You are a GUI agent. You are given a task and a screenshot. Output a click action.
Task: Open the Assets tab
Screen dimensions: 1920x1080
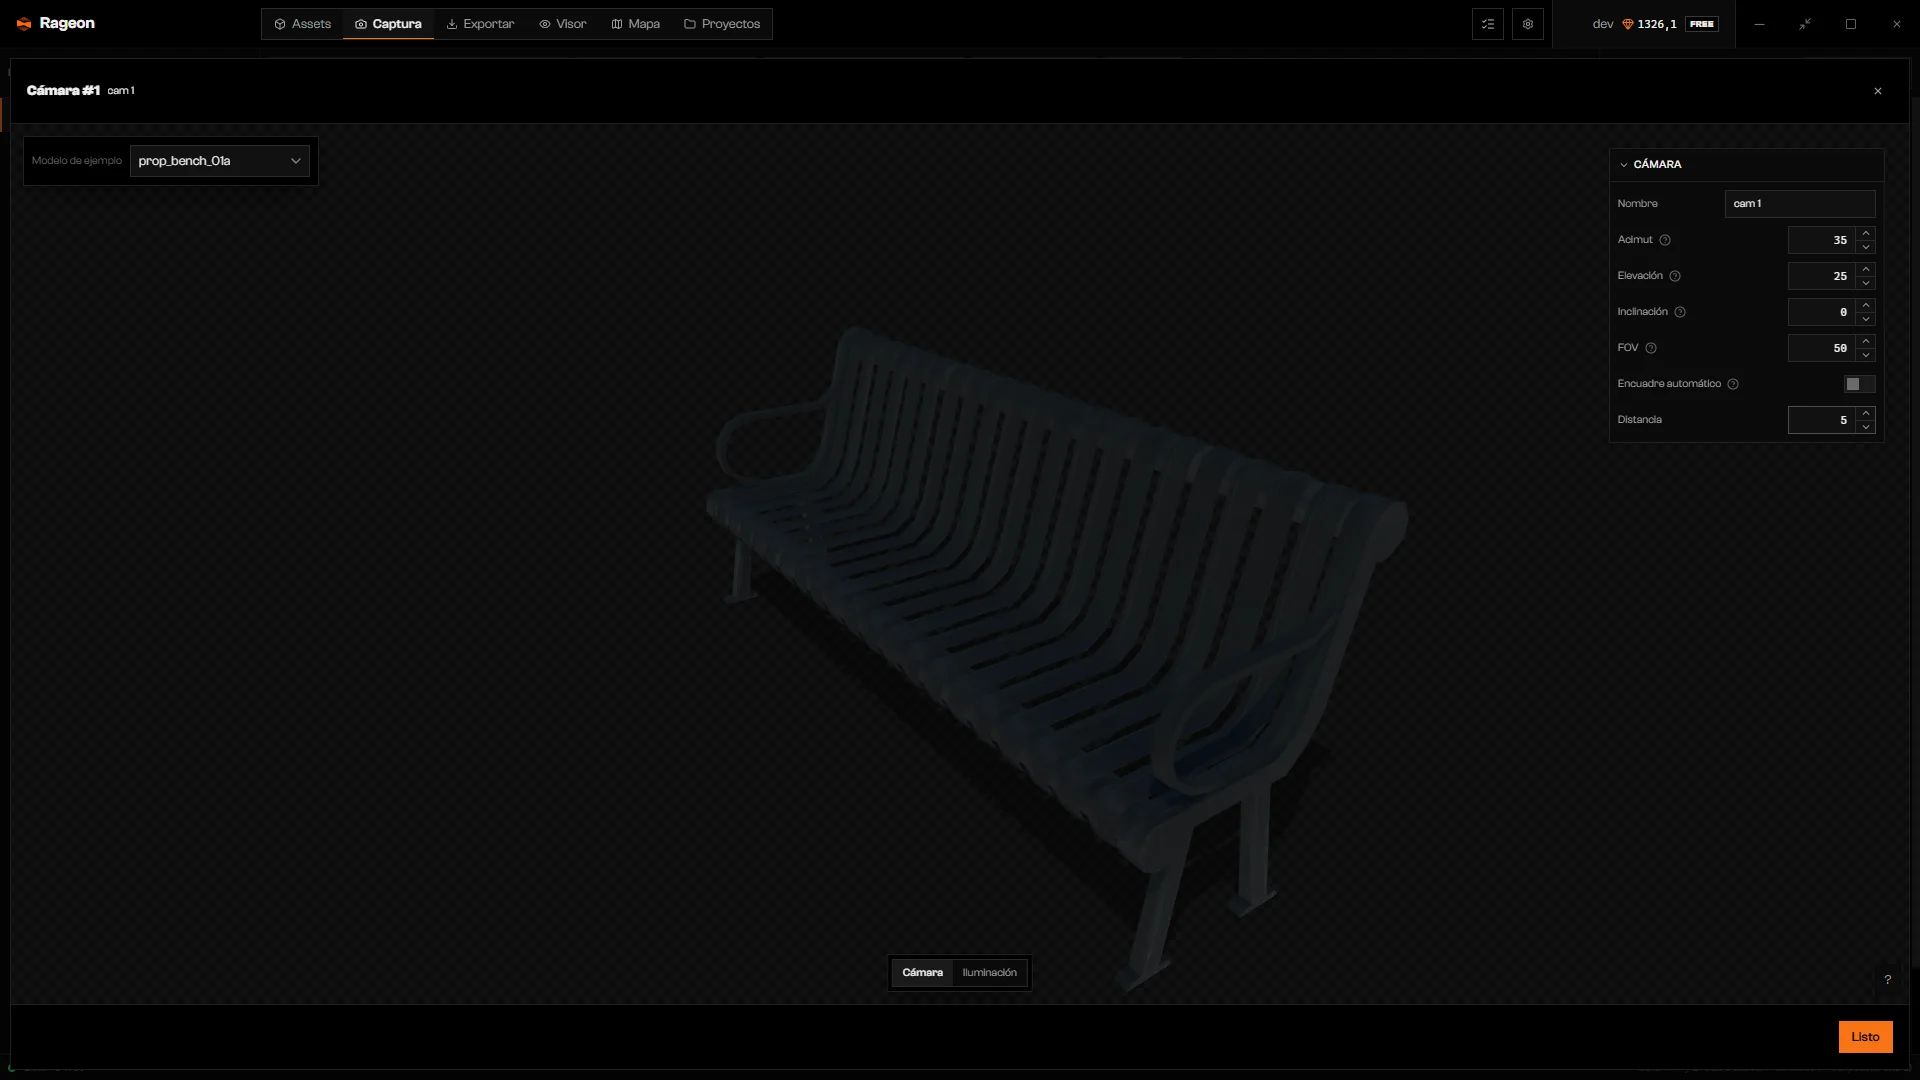point(302,24)
